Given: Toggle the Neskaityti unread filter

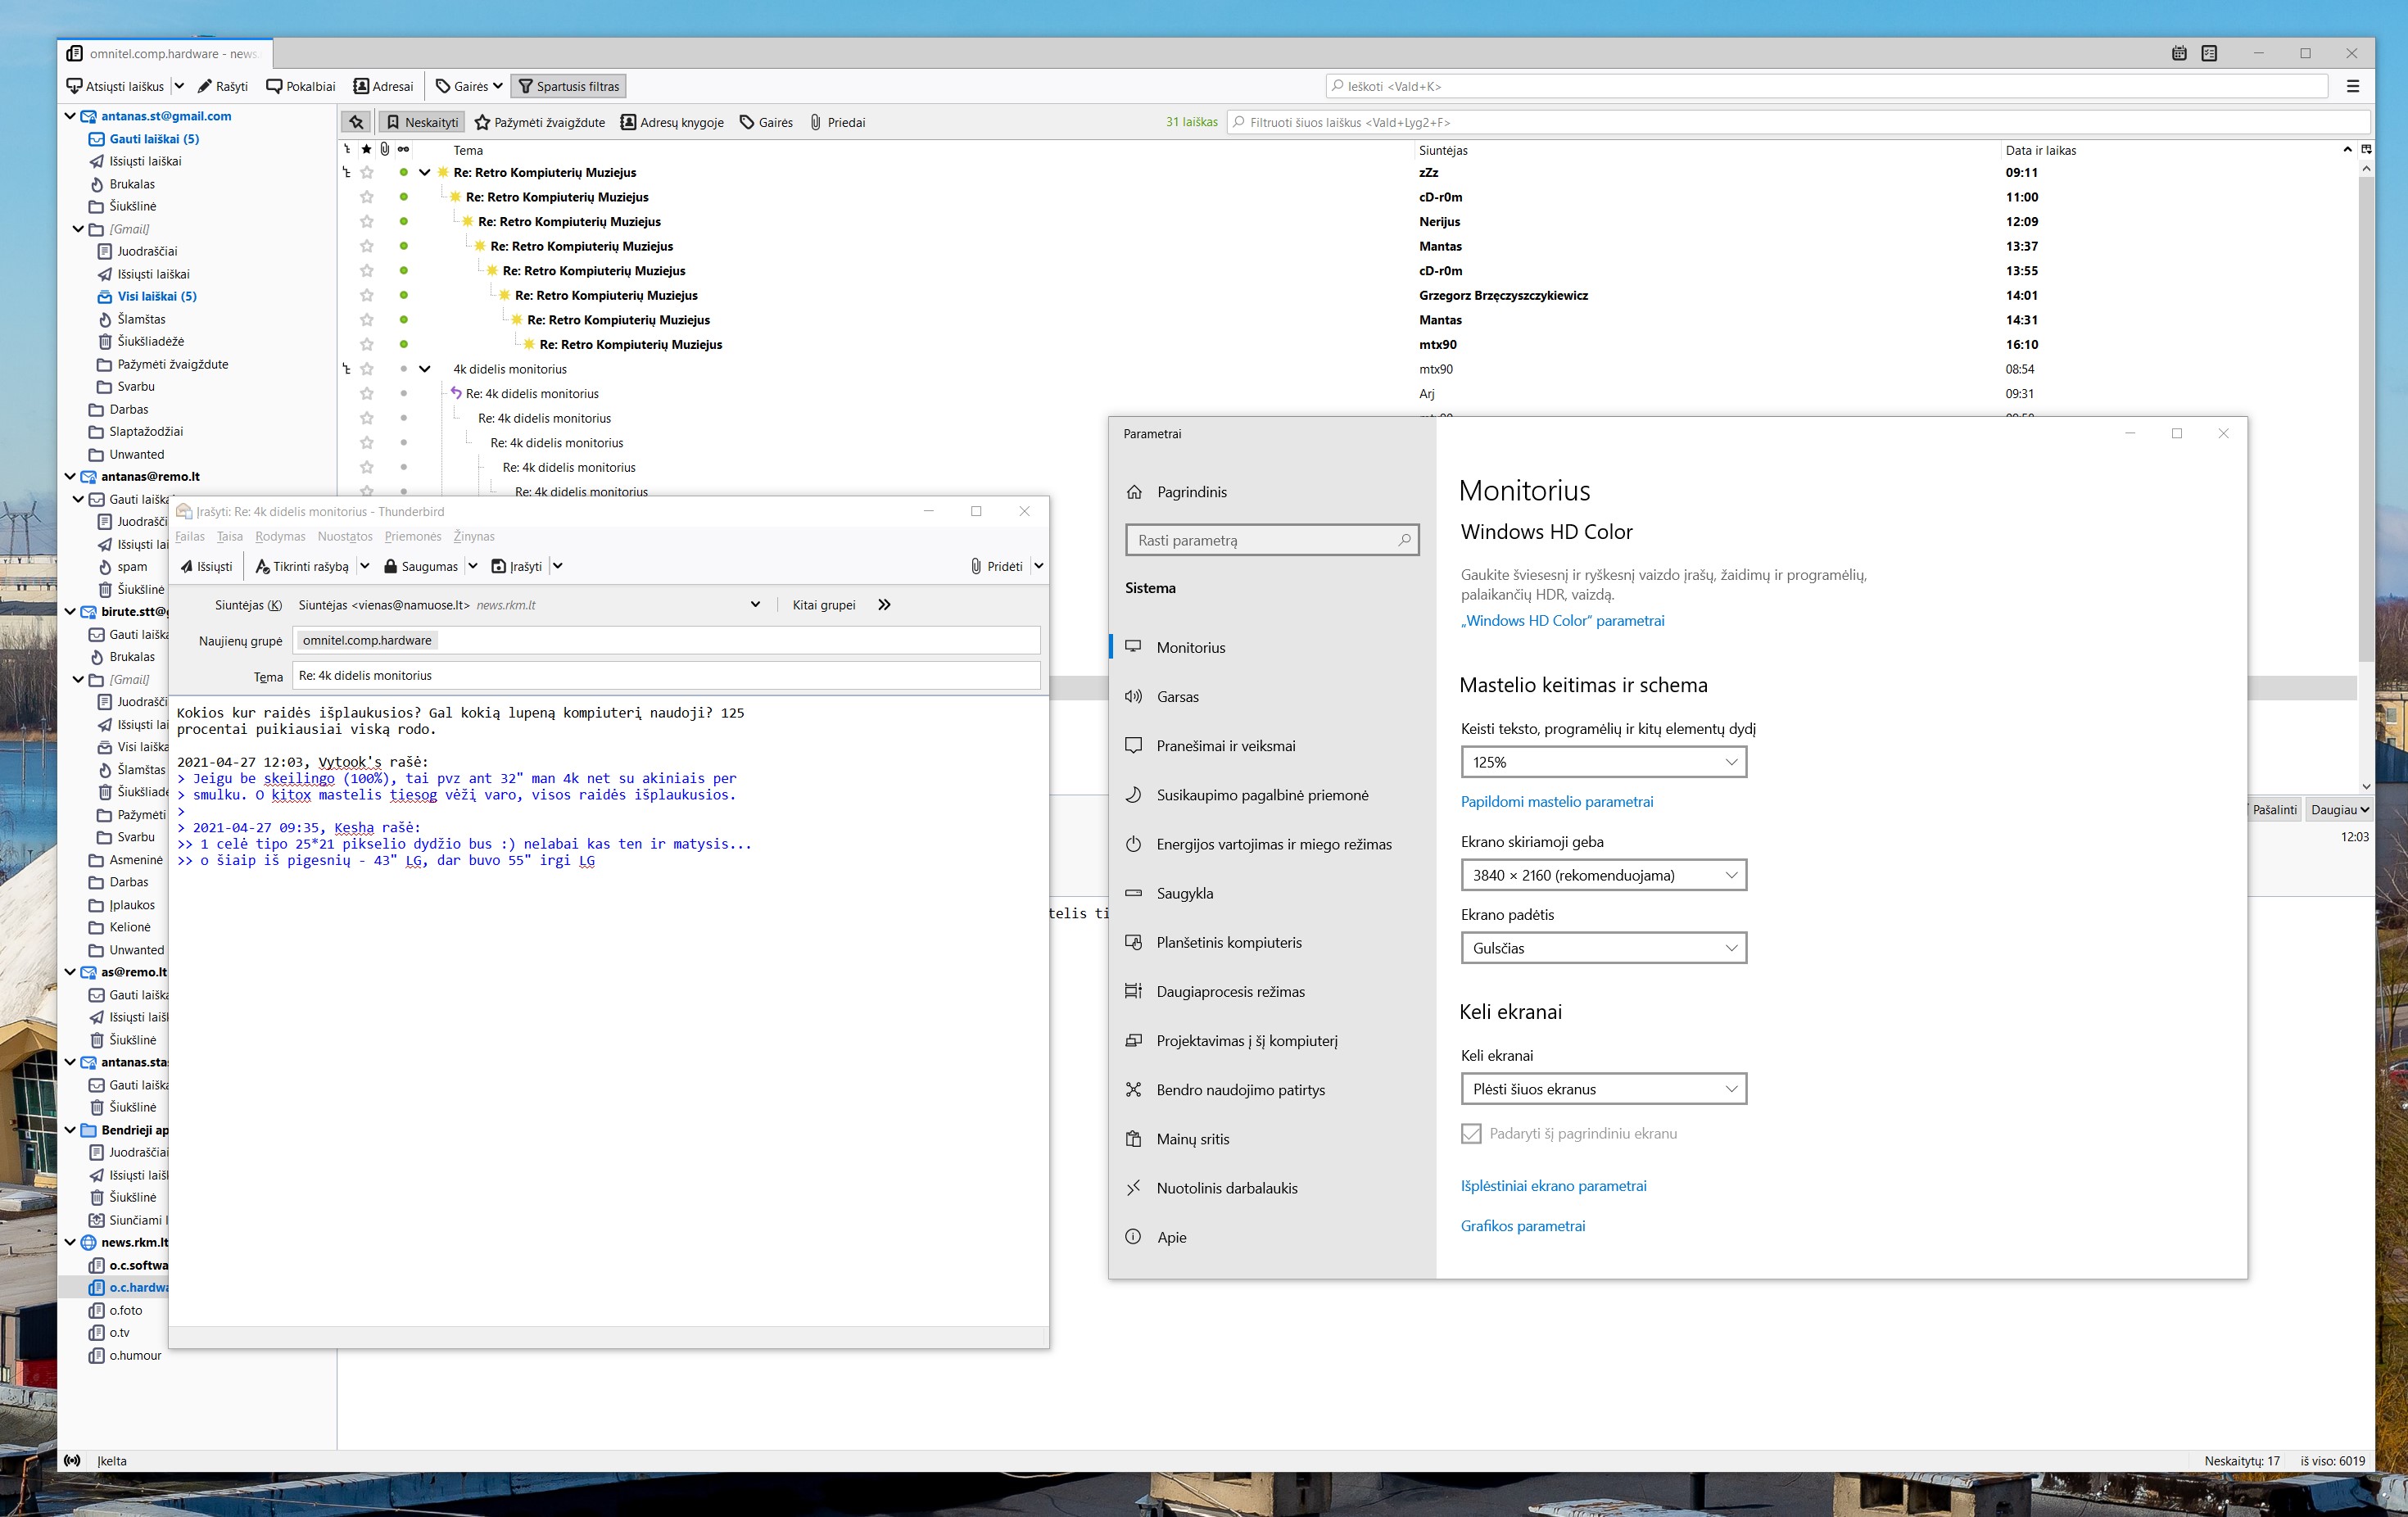Looking at the screenshot, I should [421, 122].
